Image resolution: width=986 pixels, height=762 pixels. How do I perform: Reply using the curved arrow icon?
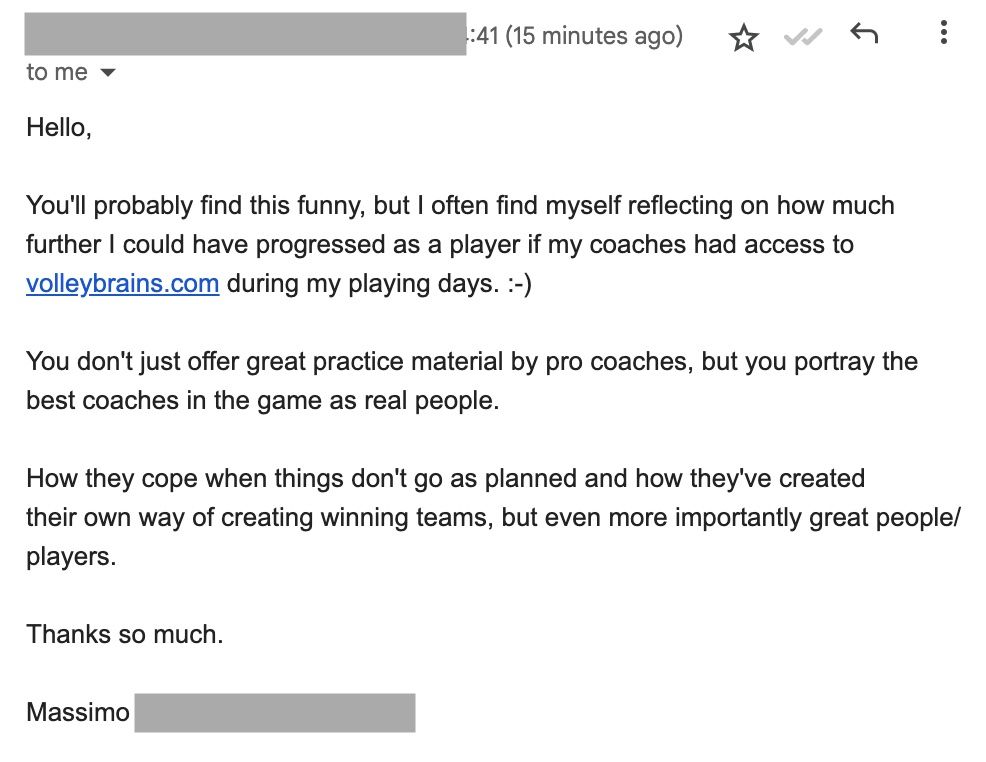click(863, 33)
